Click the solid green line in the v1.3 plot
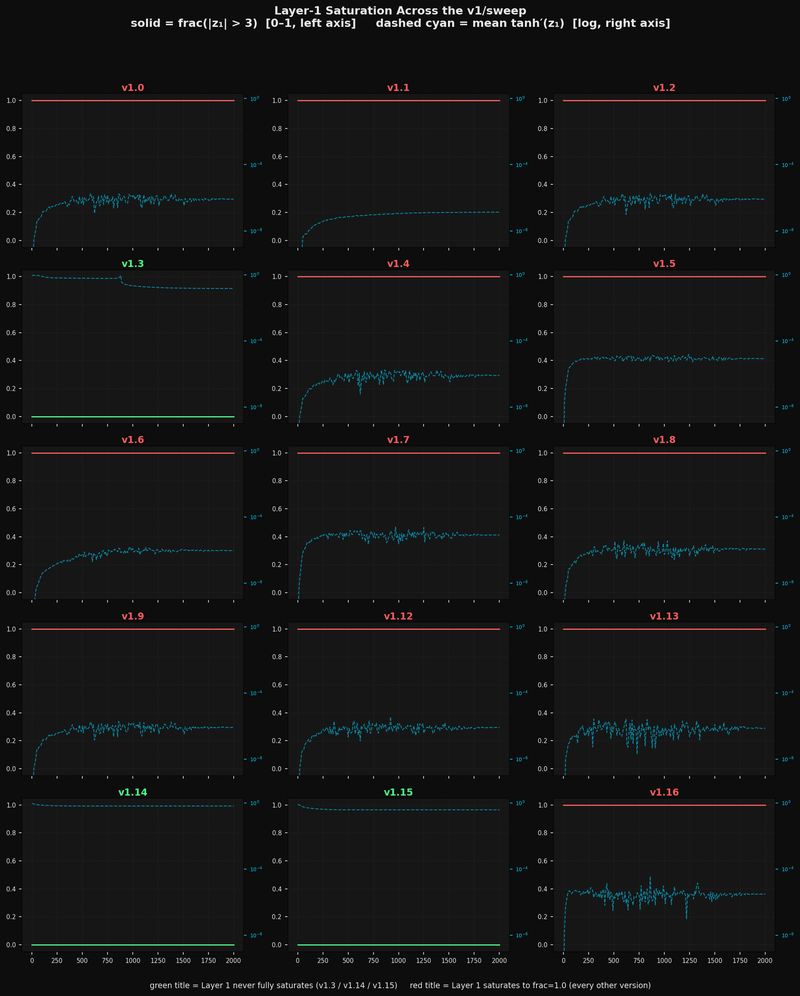This screenshot has height=996, width=800. click(133, 417)
